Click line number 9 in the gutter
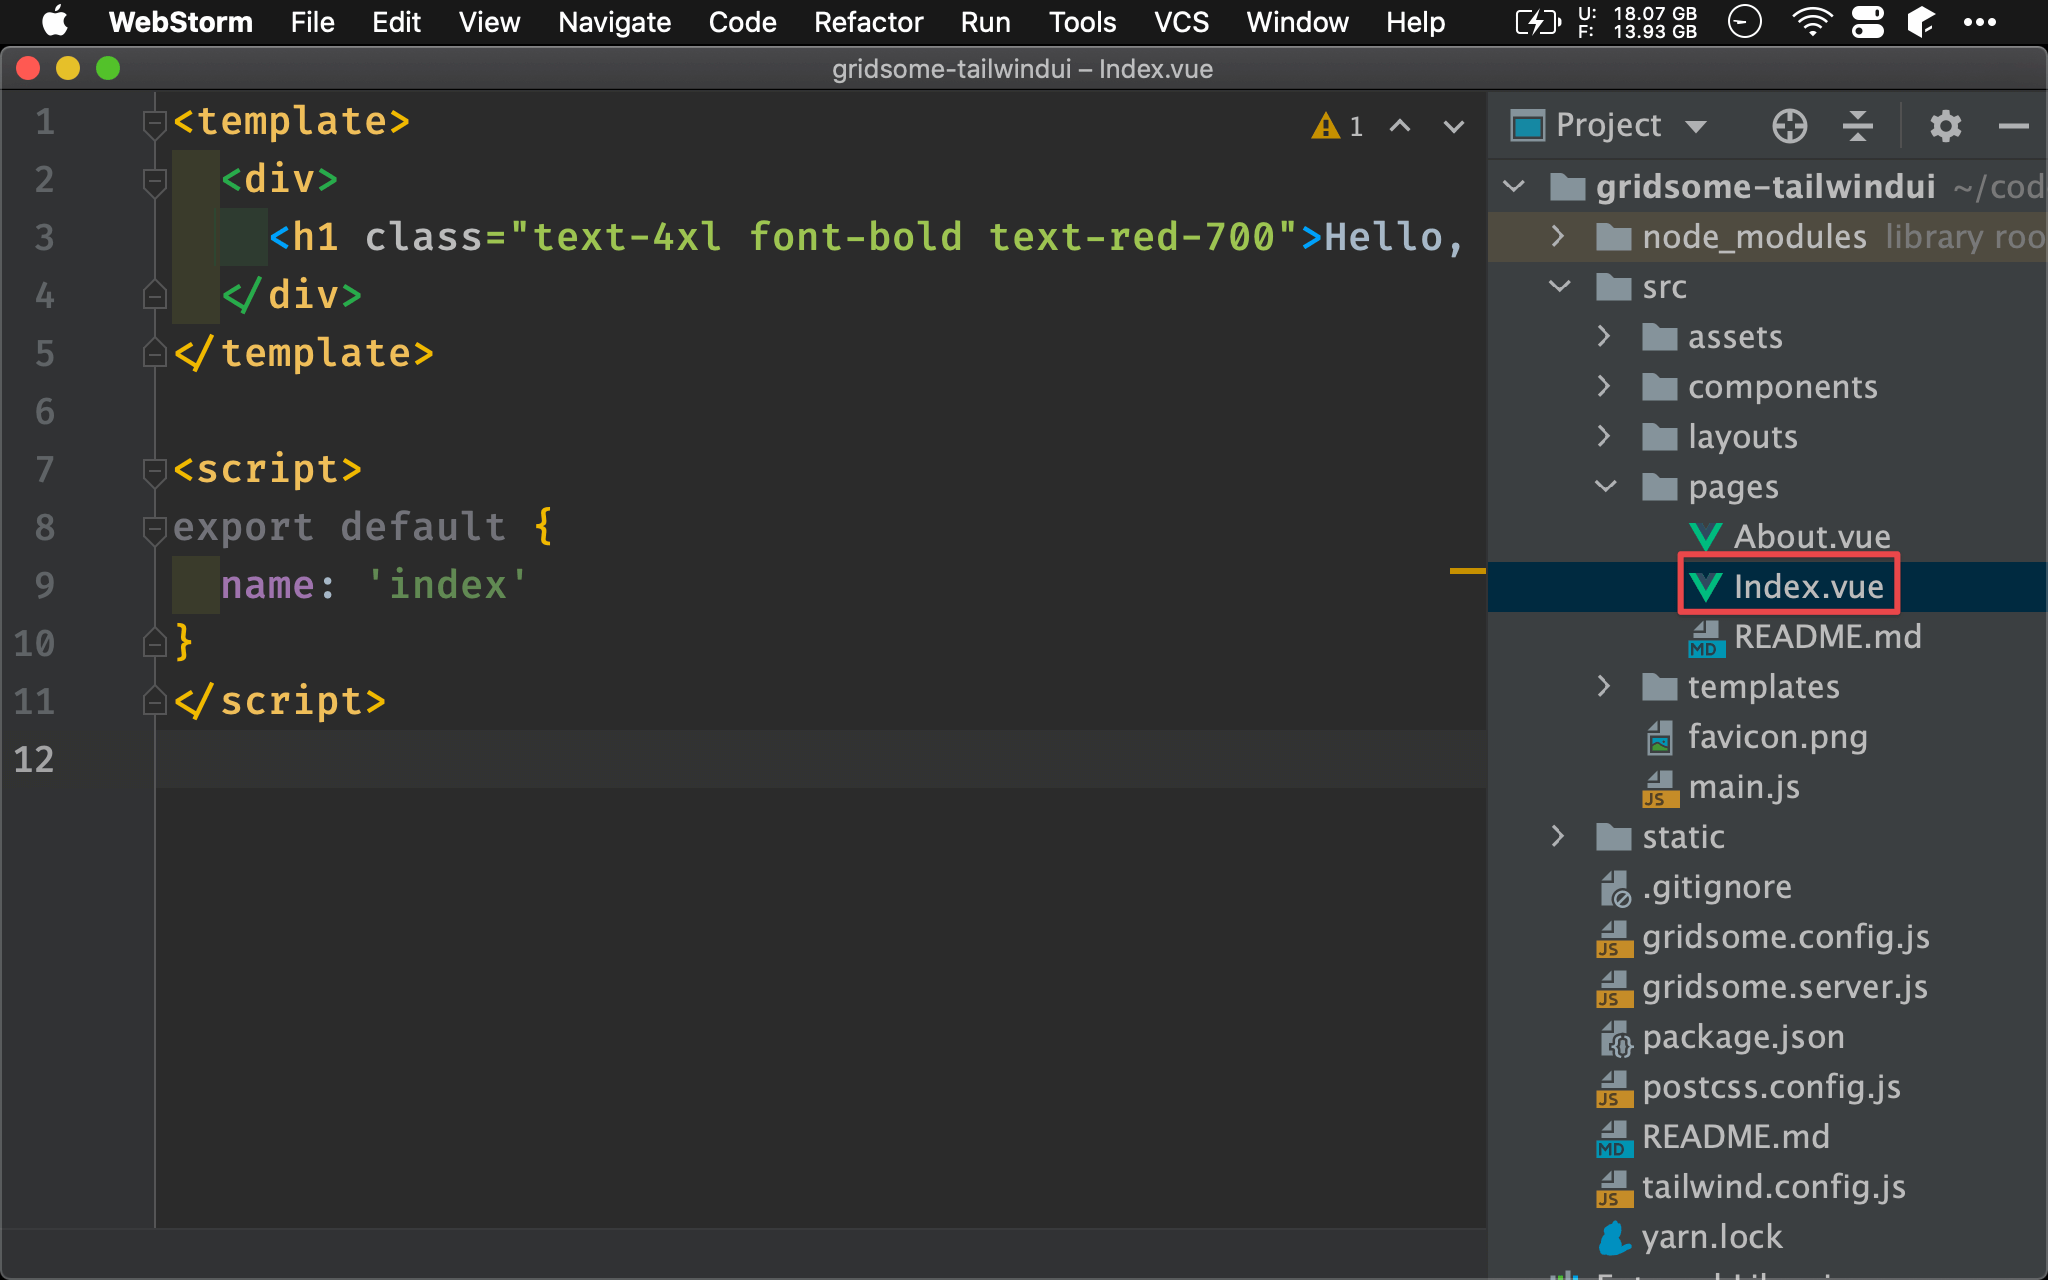Screen dimensions: 2048x1280 pyautogui.click(x=44, y=585)
